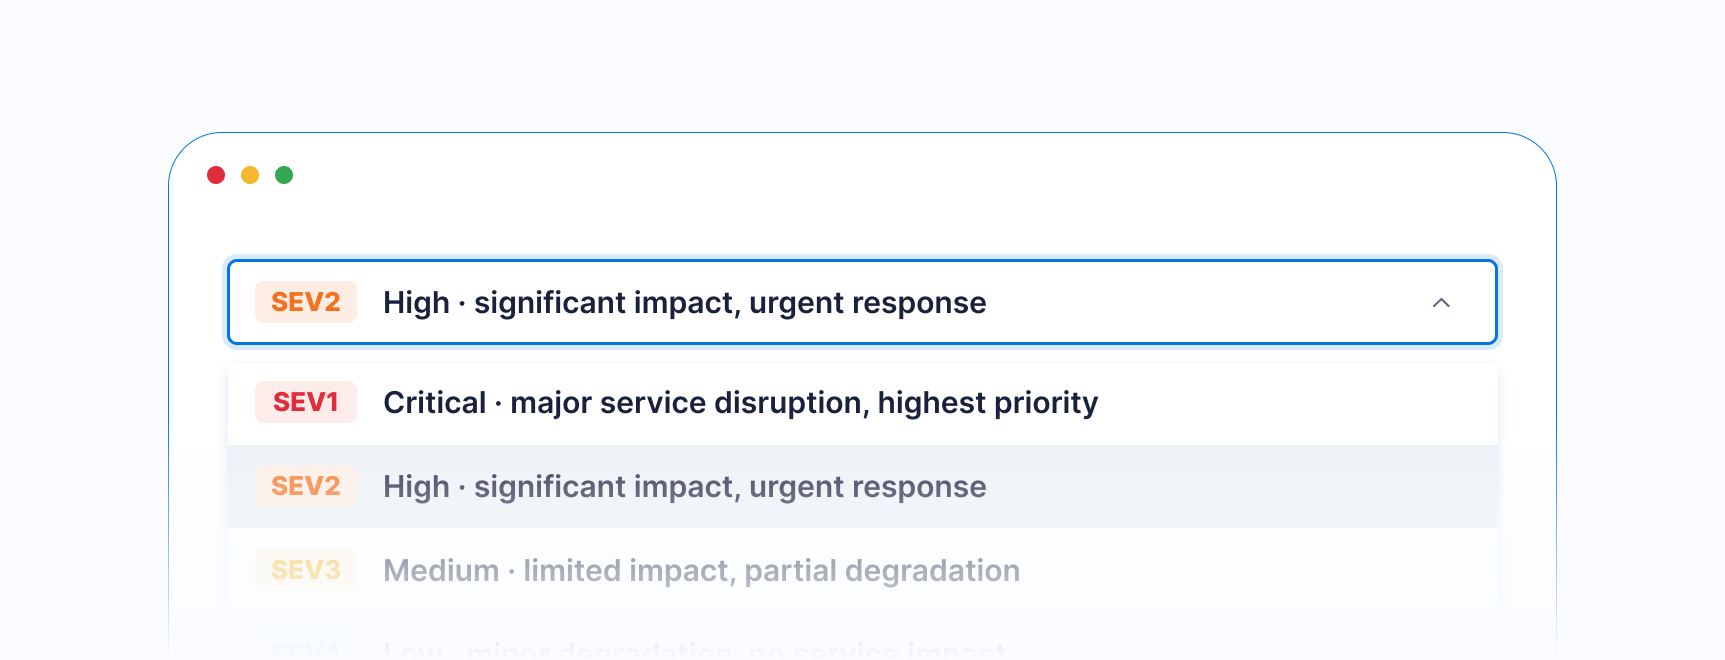Image resolution: width=1725 pixels, height=660 pixels.
Task: Click 'Medium · limited impact, partial degradation' text
Action: coord(702,570)
